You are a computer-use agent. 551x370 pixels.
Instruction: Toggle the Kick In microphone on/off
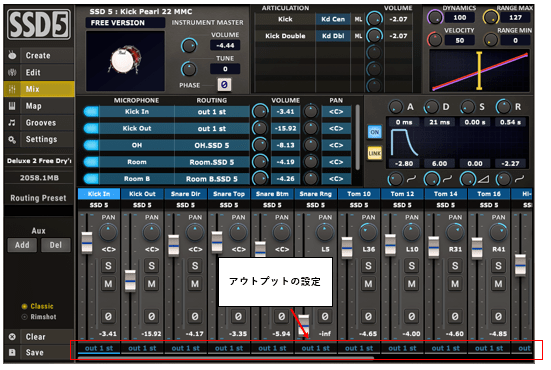[x=91, y=111]
